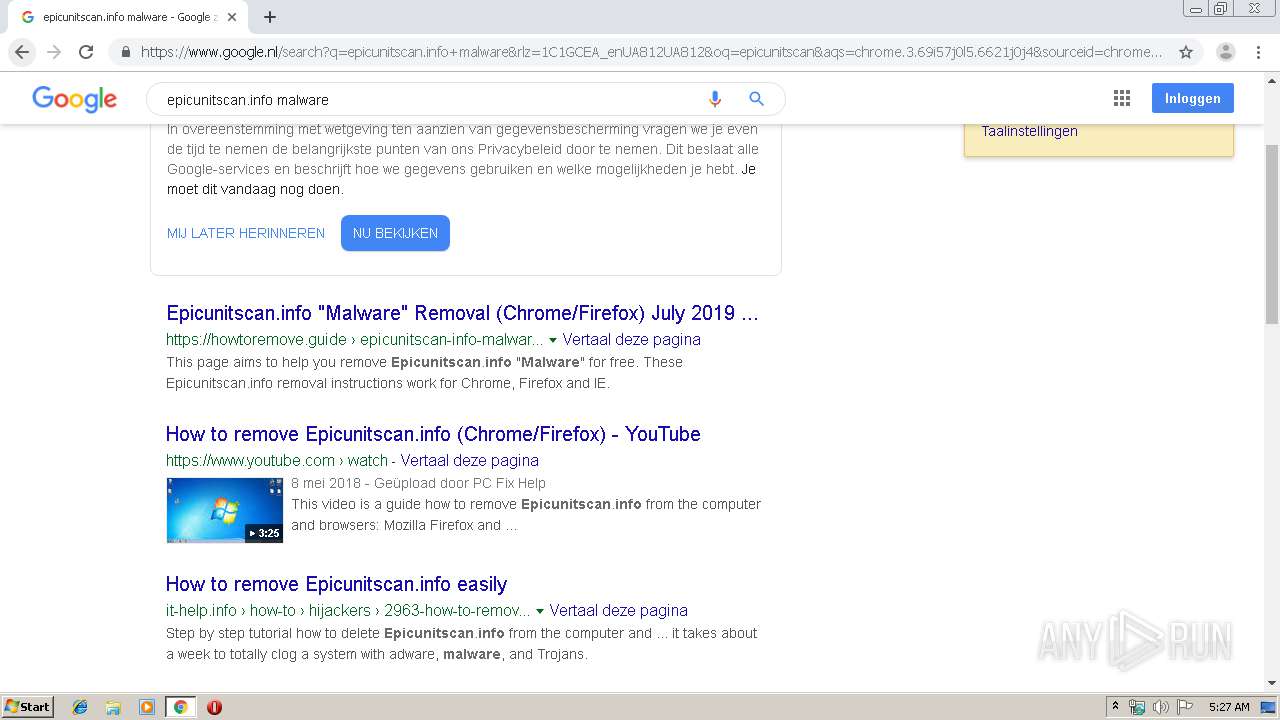Click the Google logo

(x=75, y=99)
